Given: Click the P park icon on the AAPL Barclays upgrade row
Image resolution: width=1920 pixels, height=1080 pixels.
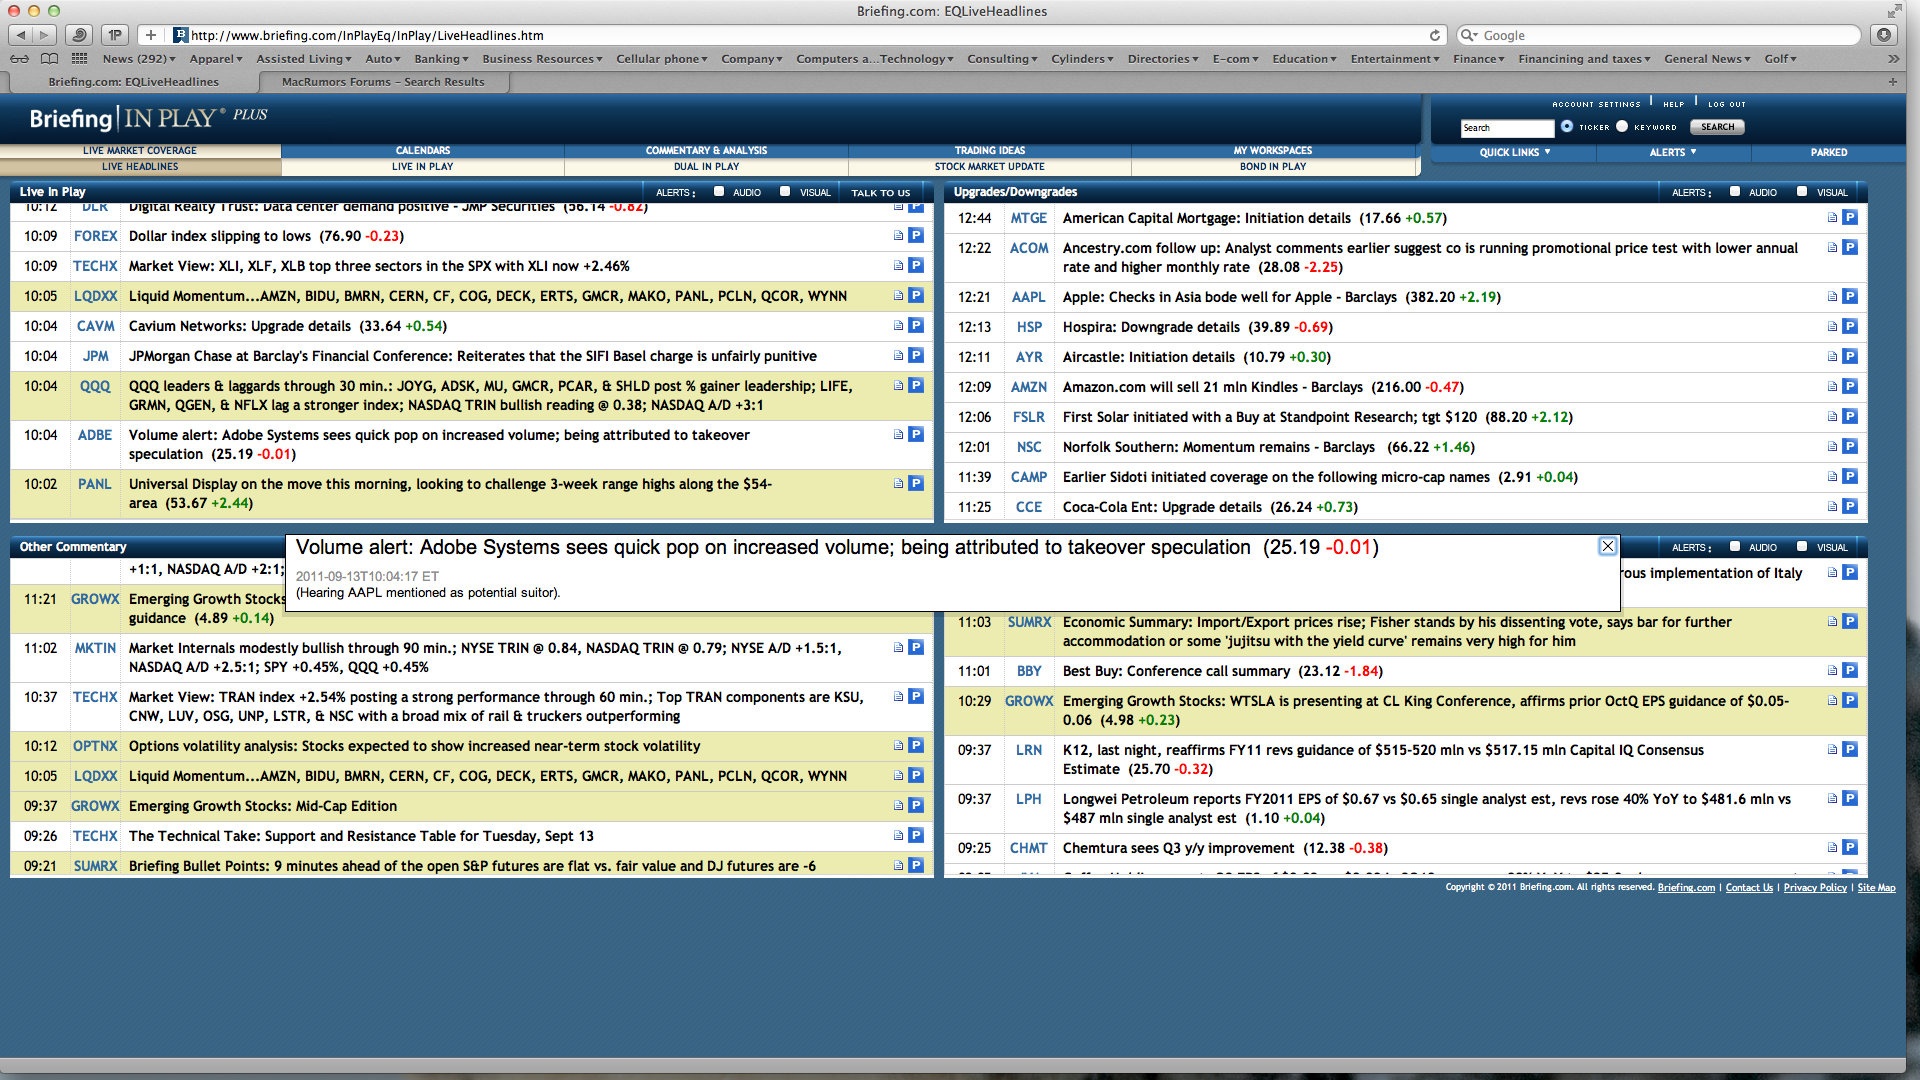Looking at the screenshot, I should (x=1849, y=297).
